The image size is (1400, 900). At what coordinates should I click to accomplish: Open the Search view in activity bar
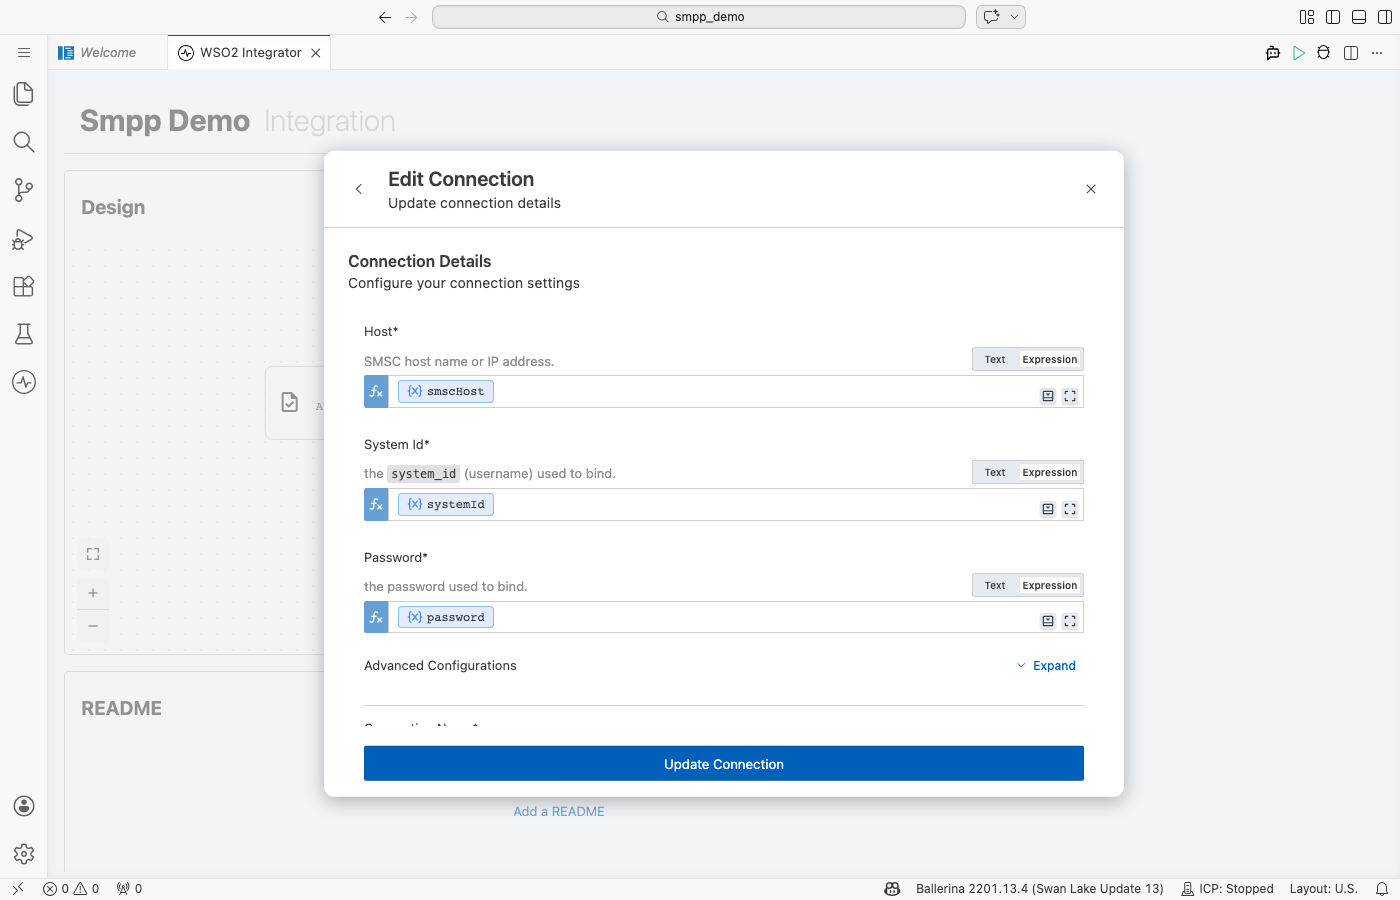pyautogui.click(x=24, y=142)
